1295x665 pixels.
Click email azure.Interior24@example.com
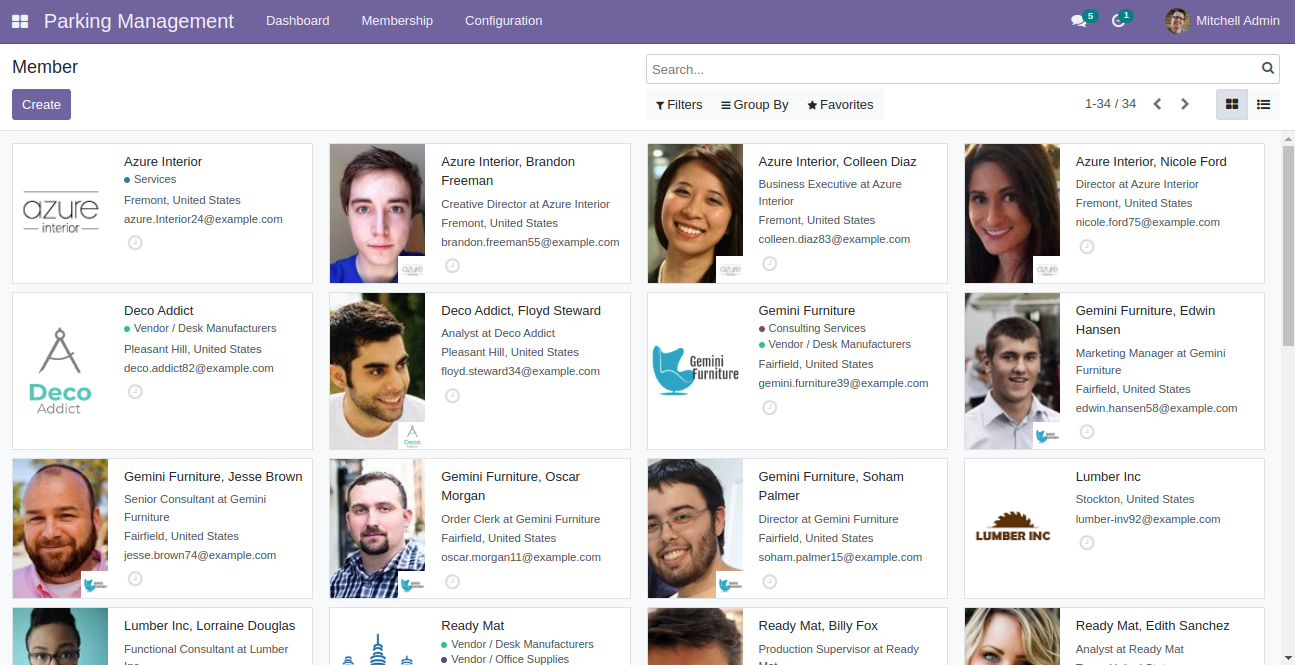click(203, 219)
